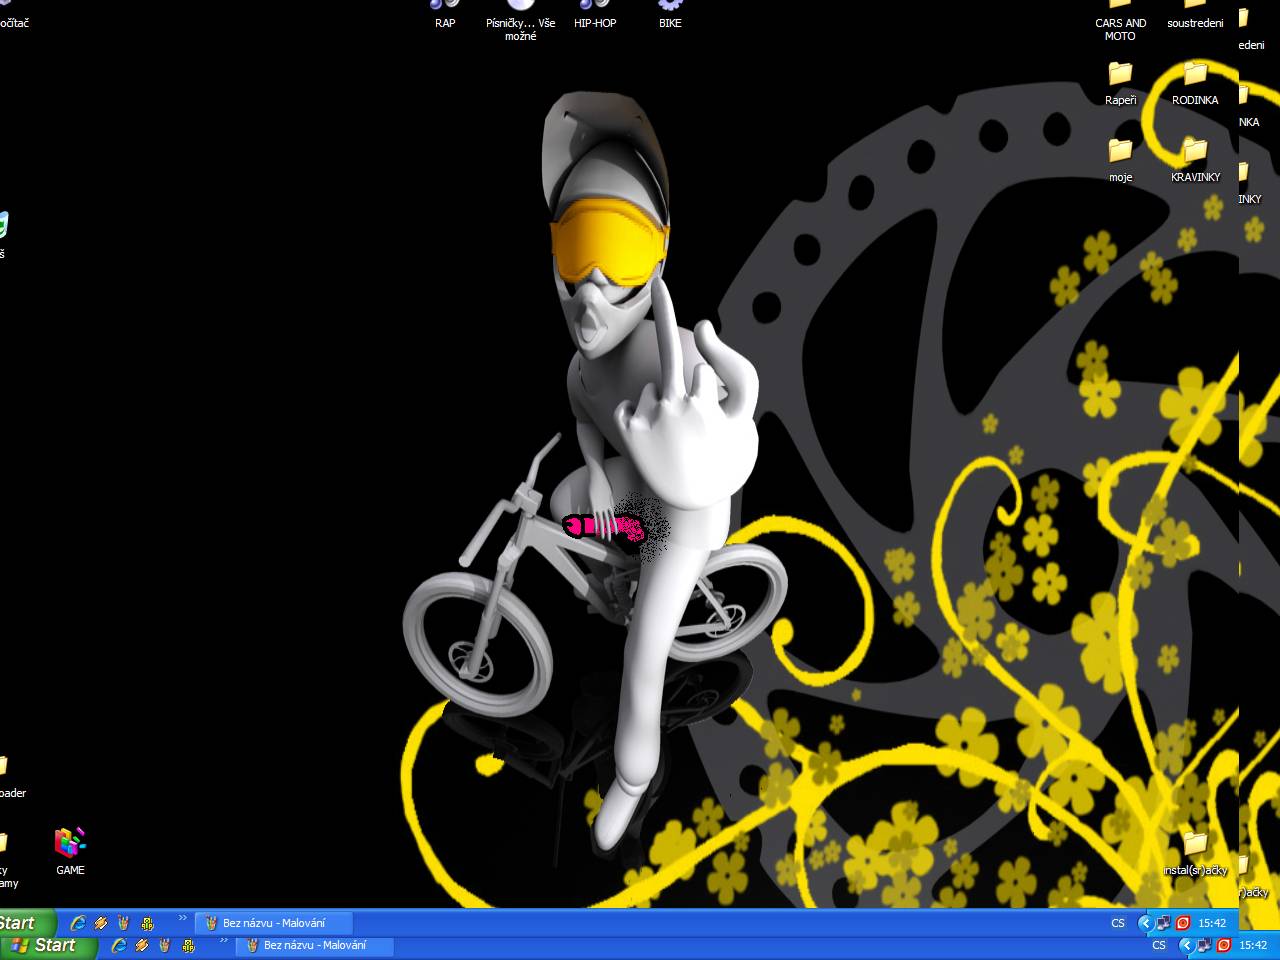
Task: Launch Internet Explorer from bottom quick launch
Action: pyautogui.click(x=119, y=946)
